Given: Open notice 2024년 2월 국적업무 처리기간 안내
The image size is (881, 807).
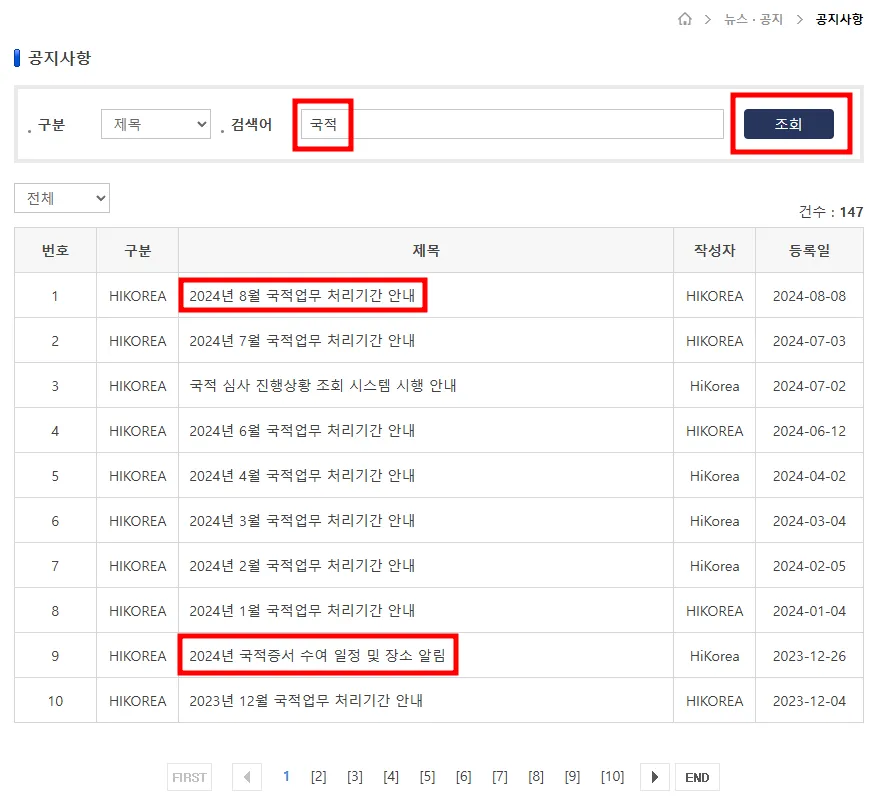Looking at the screenshot, I should pos(302,565).
